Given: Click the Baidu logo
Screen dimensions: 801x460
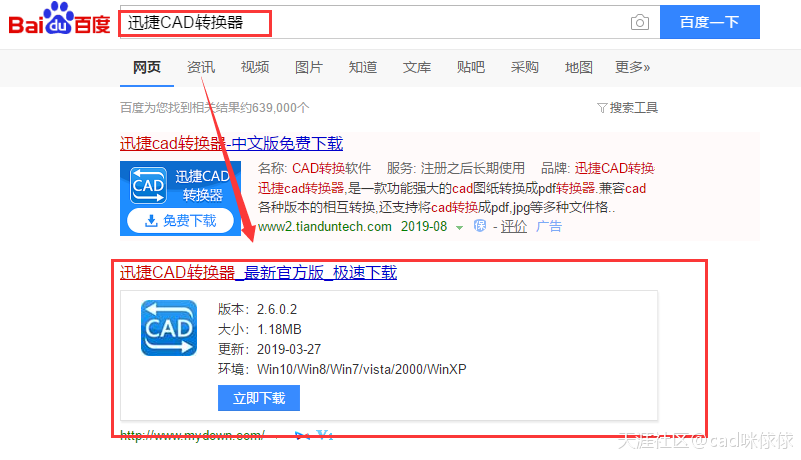Looking at the screenshot, I should click(59, 19).
